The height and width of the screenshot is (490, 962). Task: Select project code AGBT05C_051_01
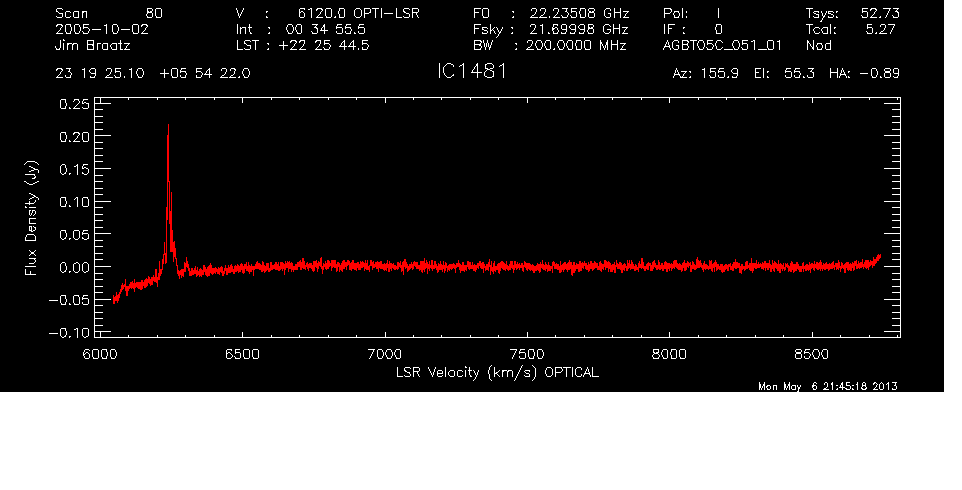[x=723, y=46]
